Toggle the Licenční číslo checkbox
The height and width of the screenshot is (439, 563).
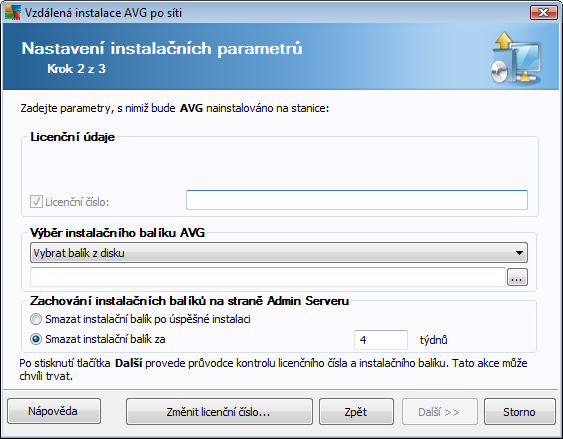click(x=36, y=202)
